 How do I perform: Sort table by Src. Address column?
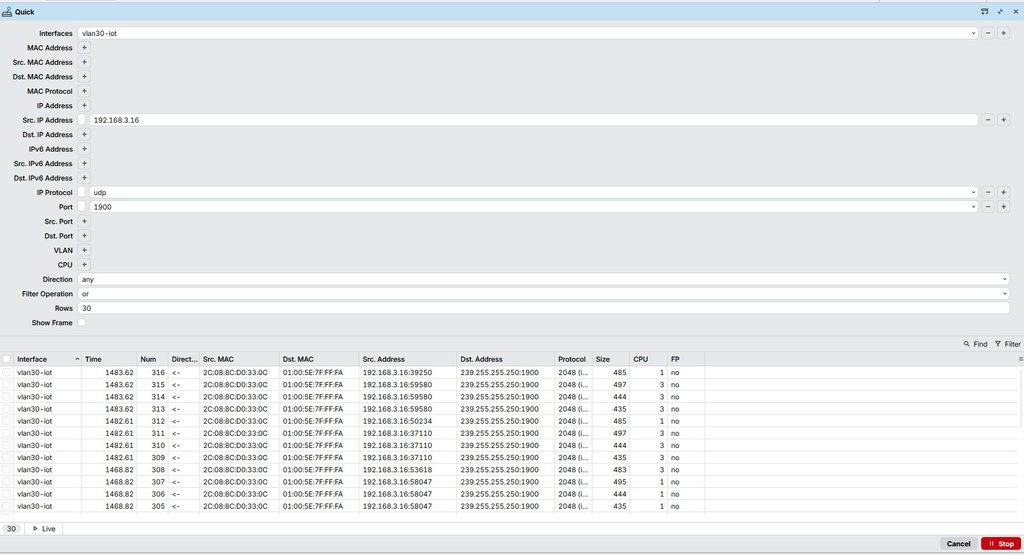406,359
